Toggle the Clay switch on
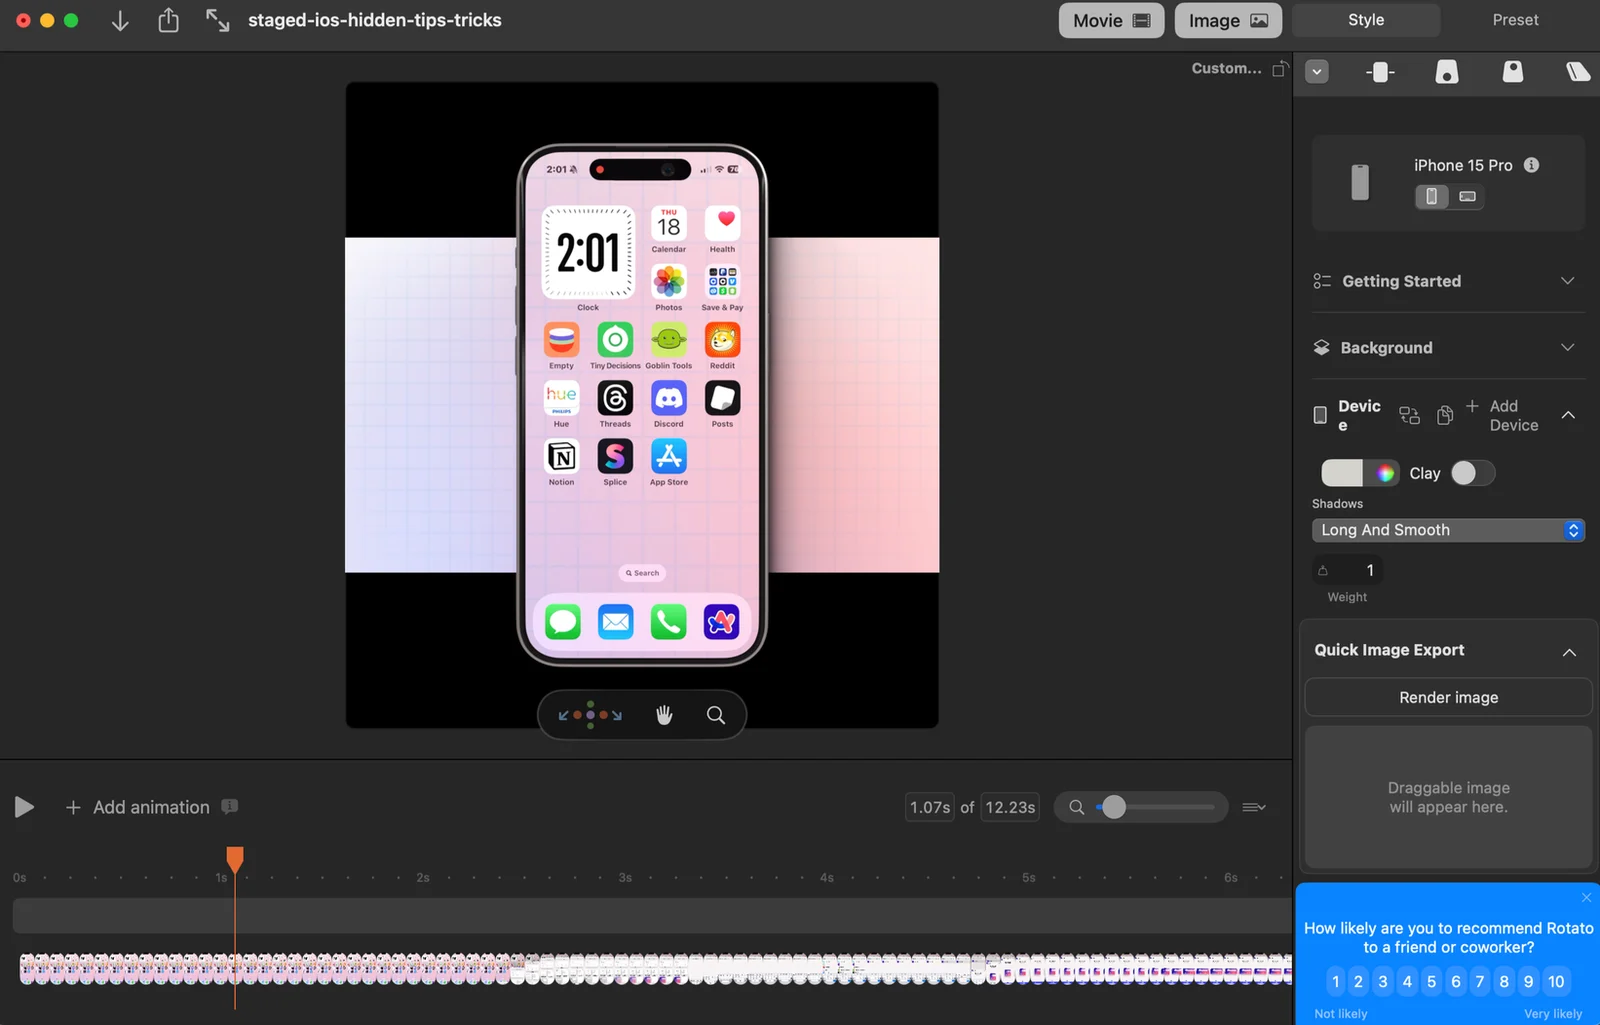The image size is (1600, 1025). tap(1473, 473)
